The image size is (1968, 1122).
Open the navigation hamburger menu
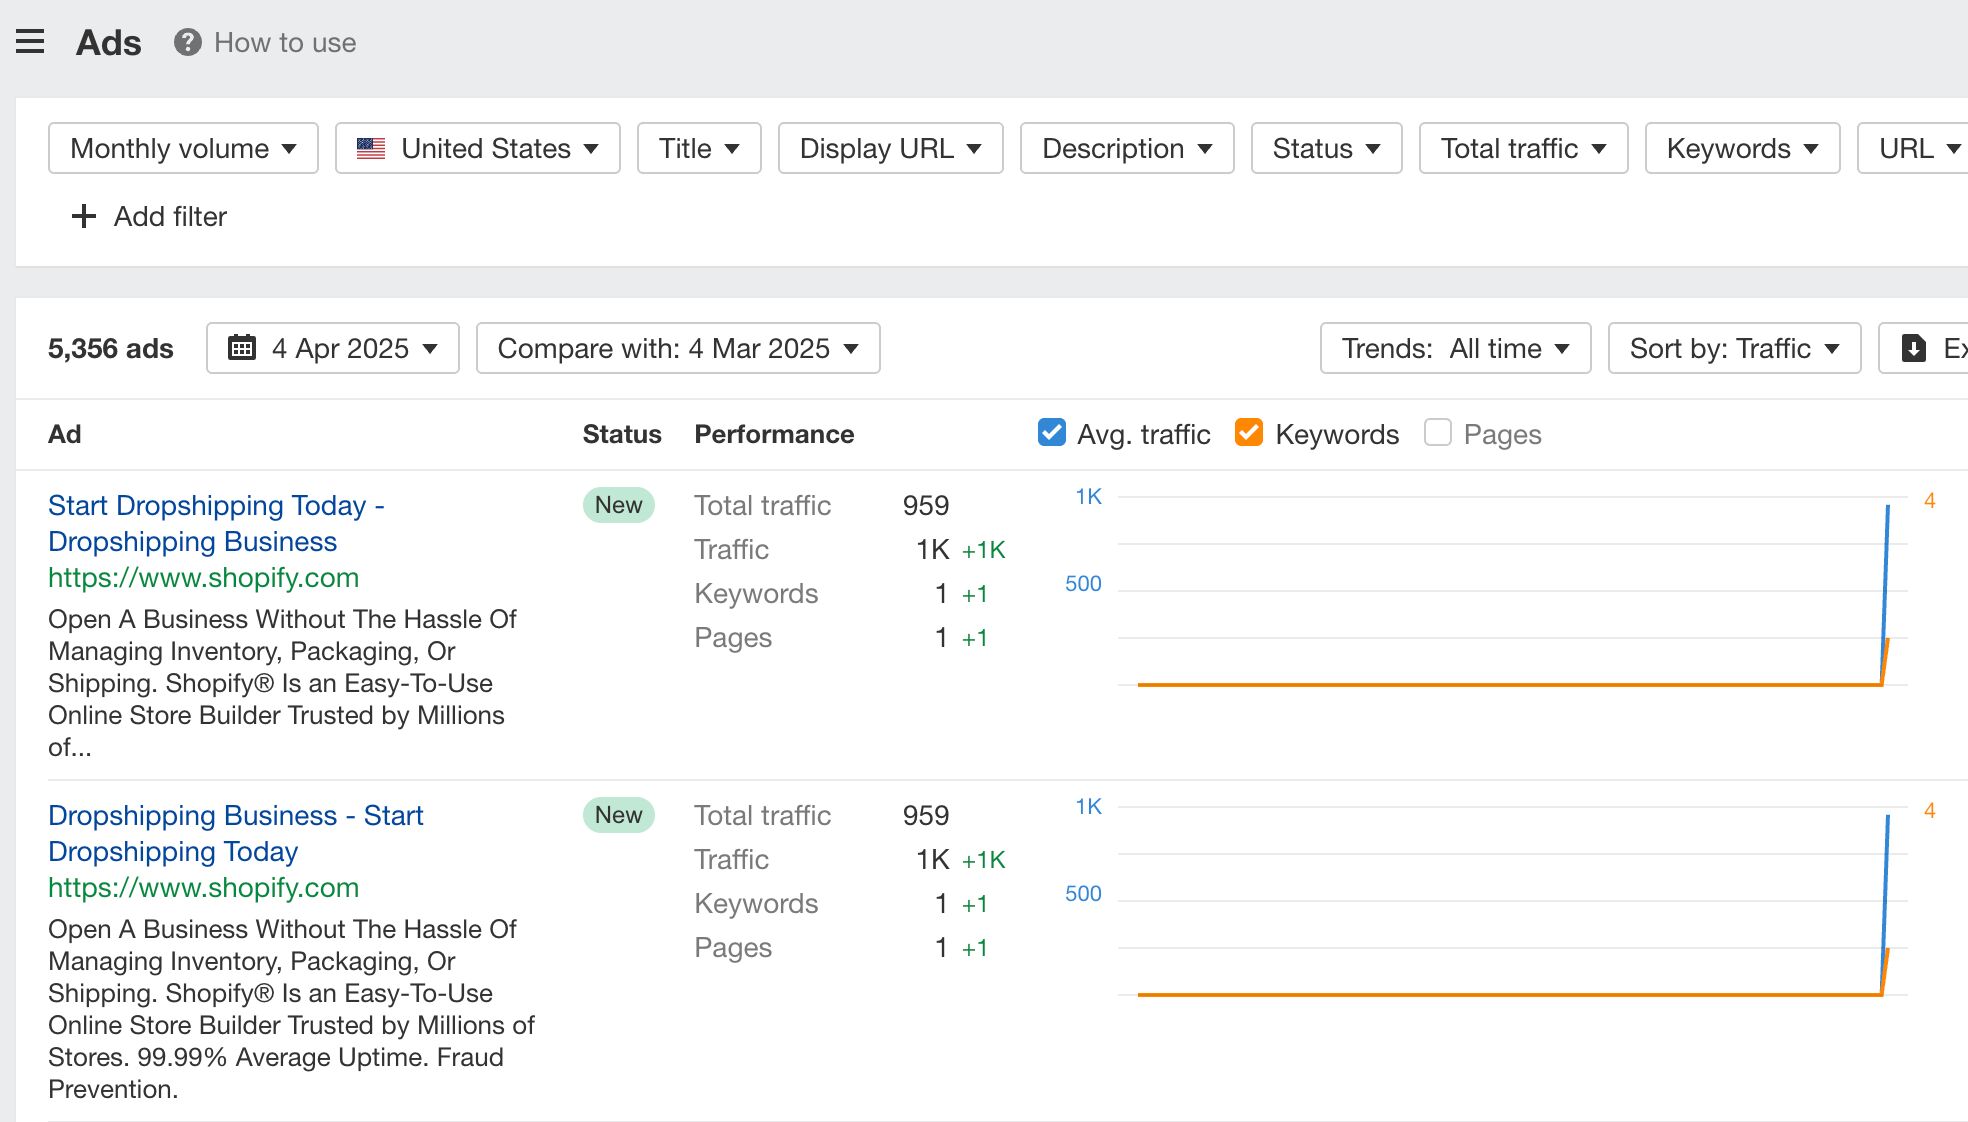pyautogui.click(x=31, y=41)
